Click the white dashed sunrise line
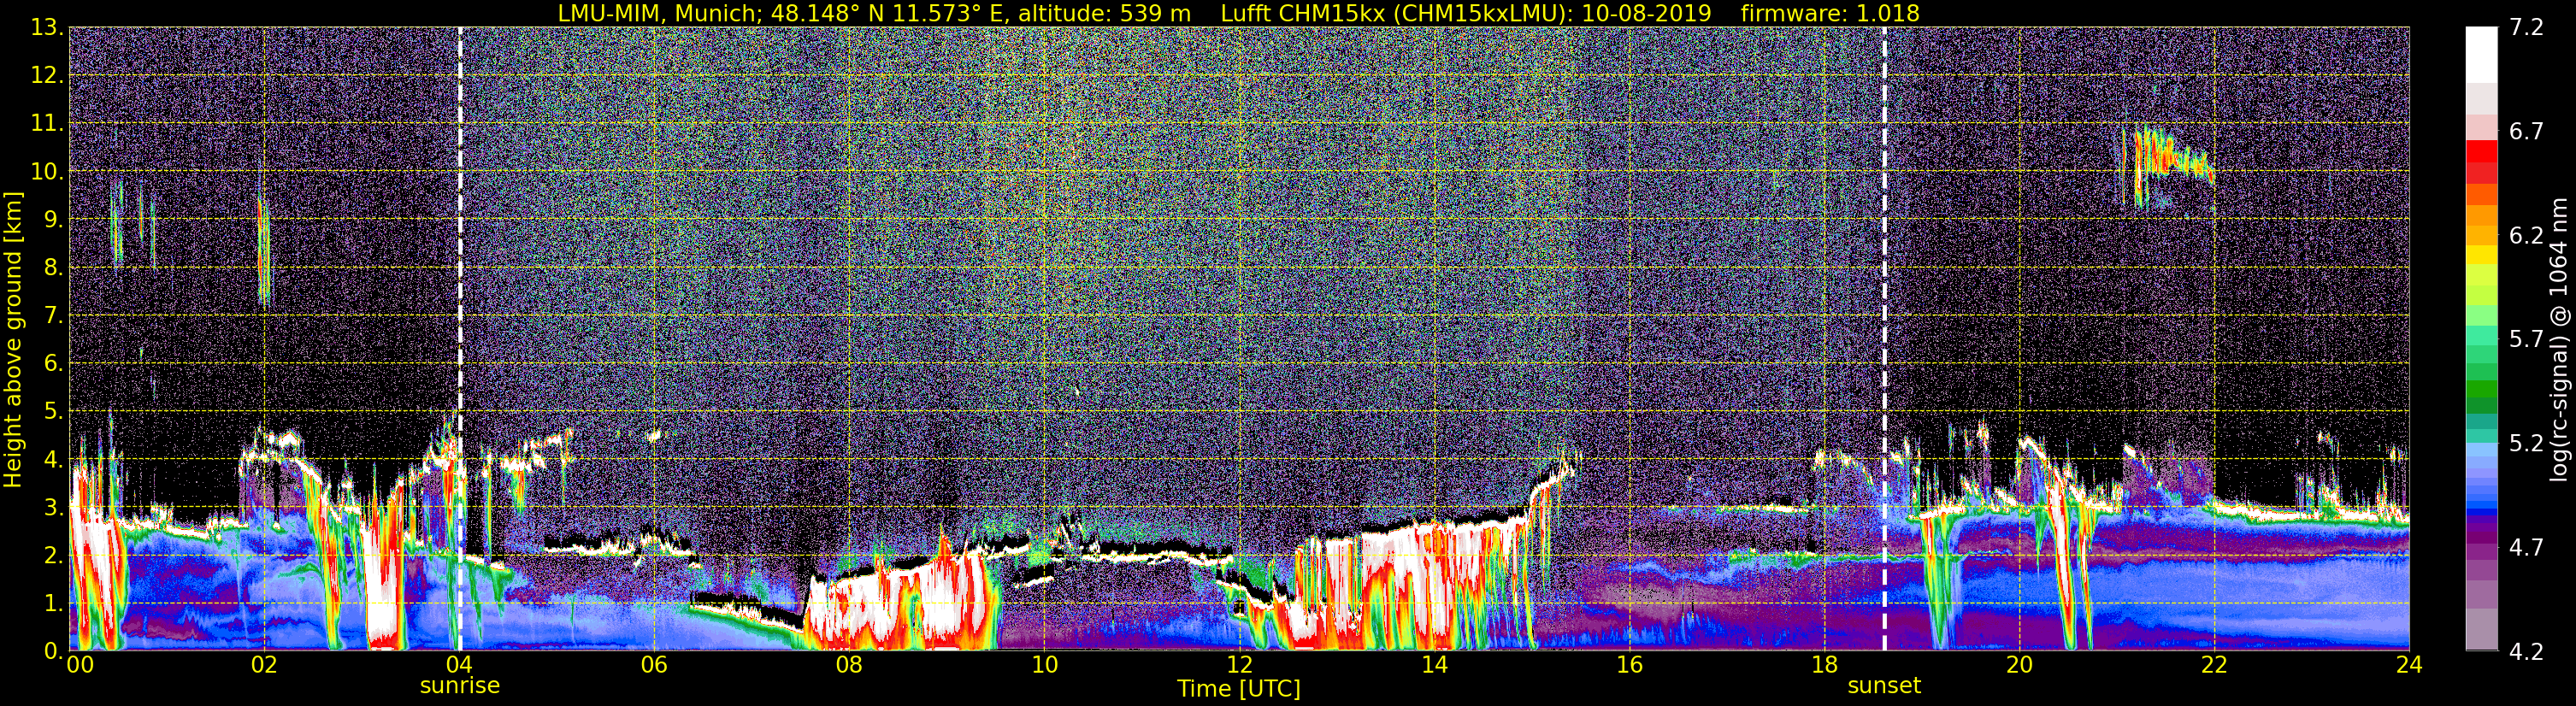This screenshot has width=2576, height=706. (460, 340)
